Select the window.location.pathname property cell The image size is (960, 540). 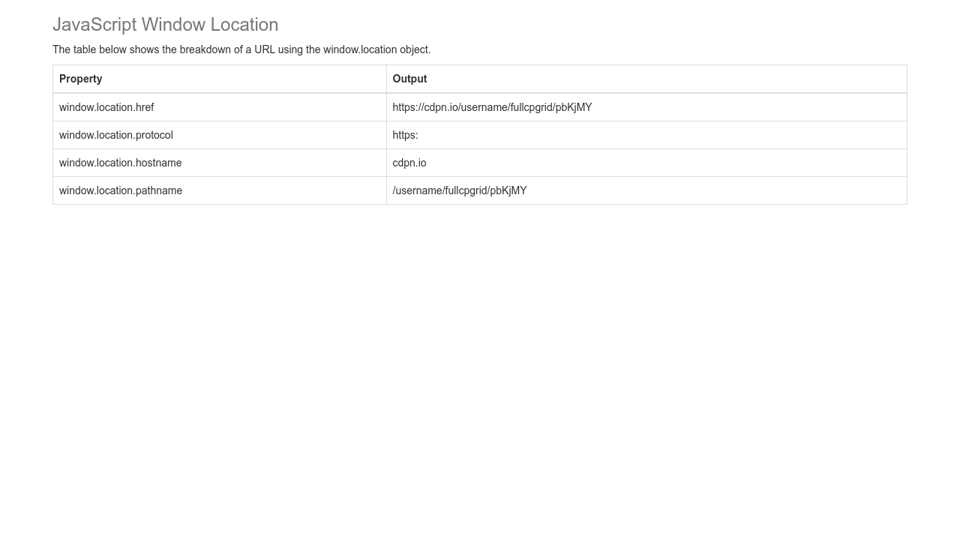(x=120, y=191)
